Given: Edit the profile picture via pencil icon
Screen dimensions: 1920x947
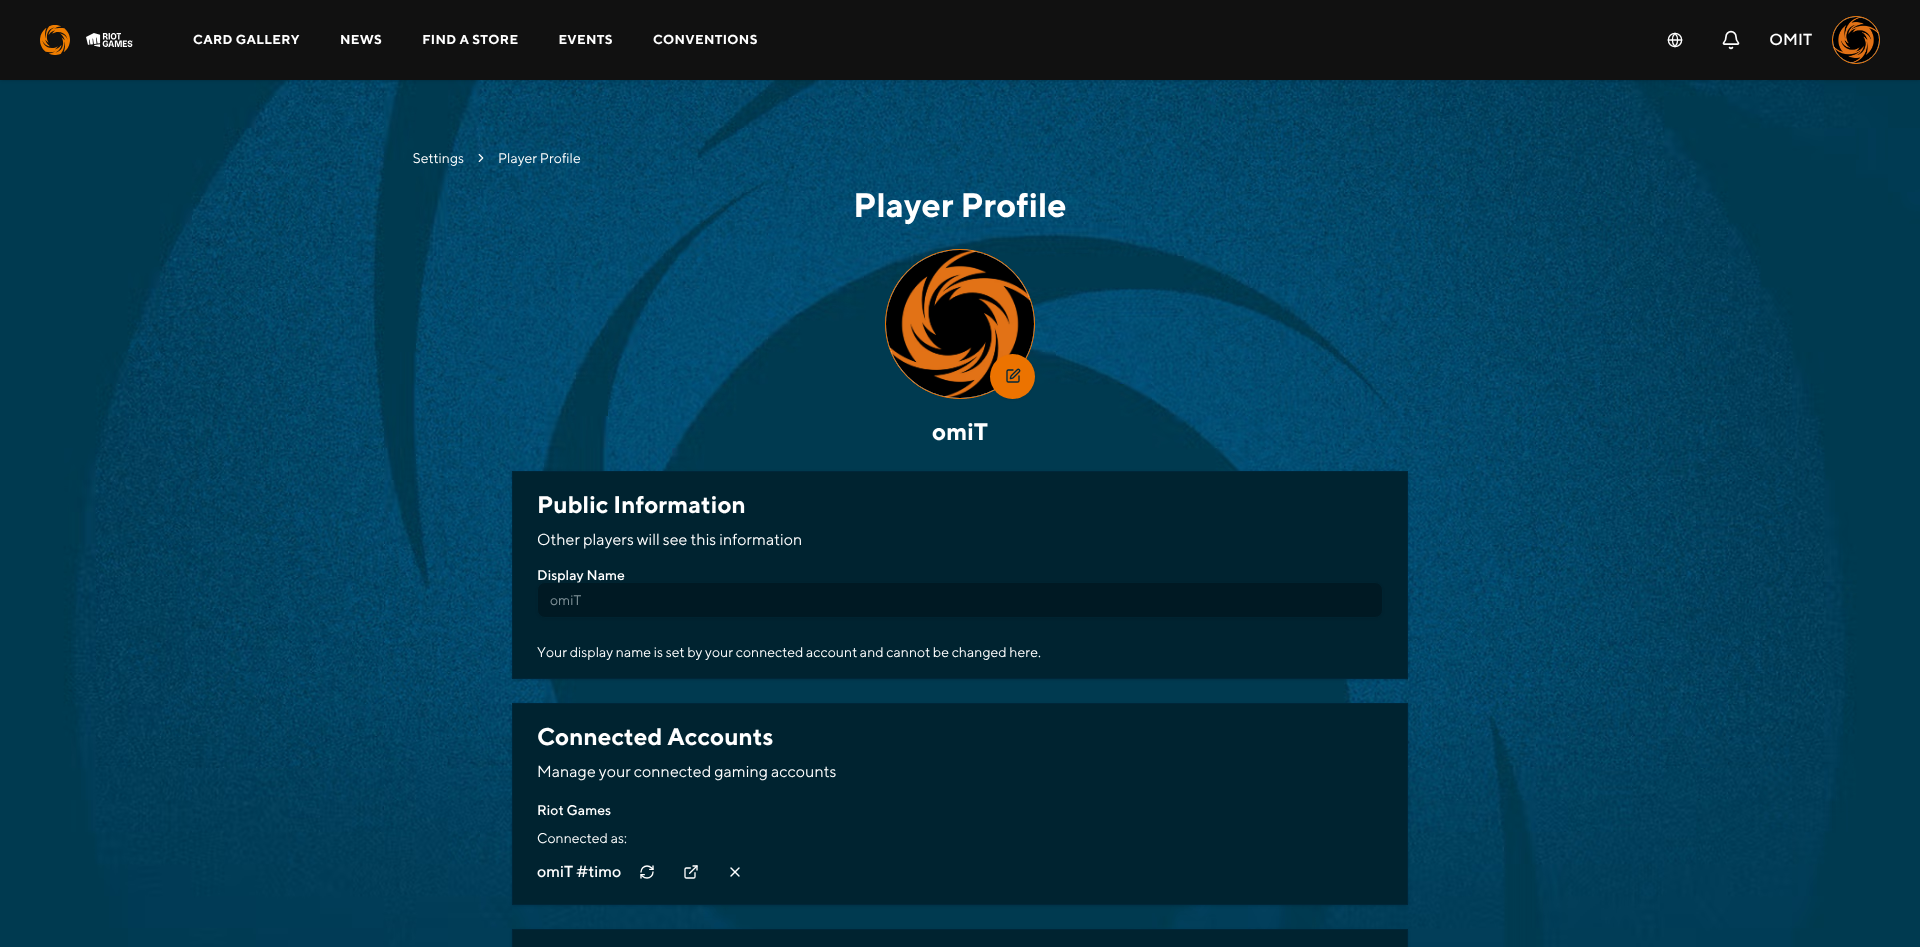Looking at the screenshot, I should 1013,376.
